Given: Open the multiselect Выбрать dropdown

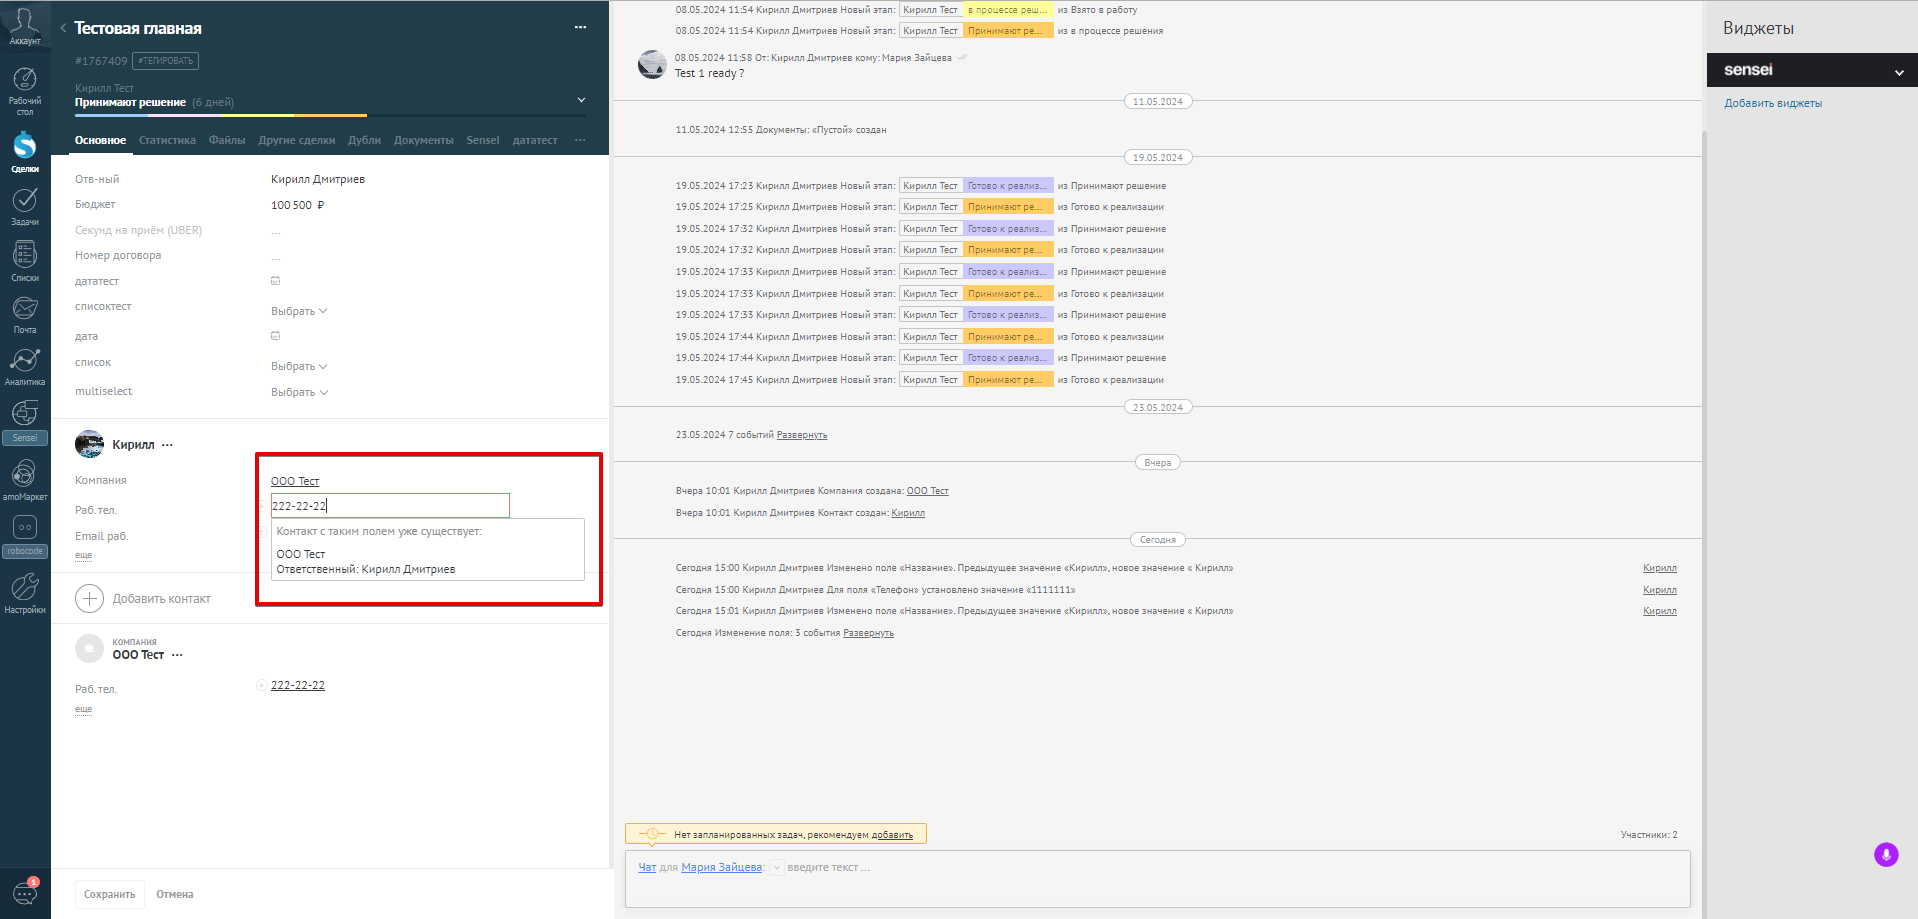Looking at the screenshot, I should (299, 392).
